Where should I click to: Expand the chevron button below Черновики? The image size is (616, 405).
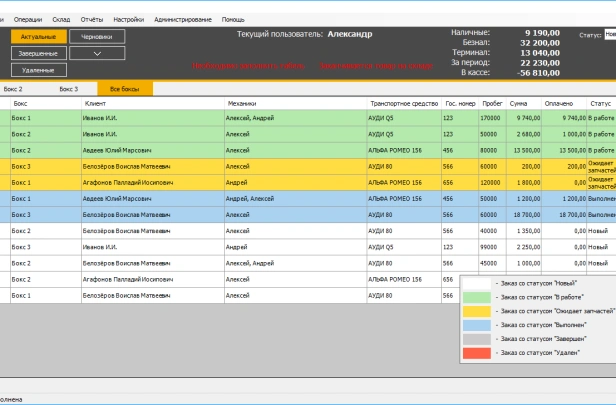coord(97,53)
